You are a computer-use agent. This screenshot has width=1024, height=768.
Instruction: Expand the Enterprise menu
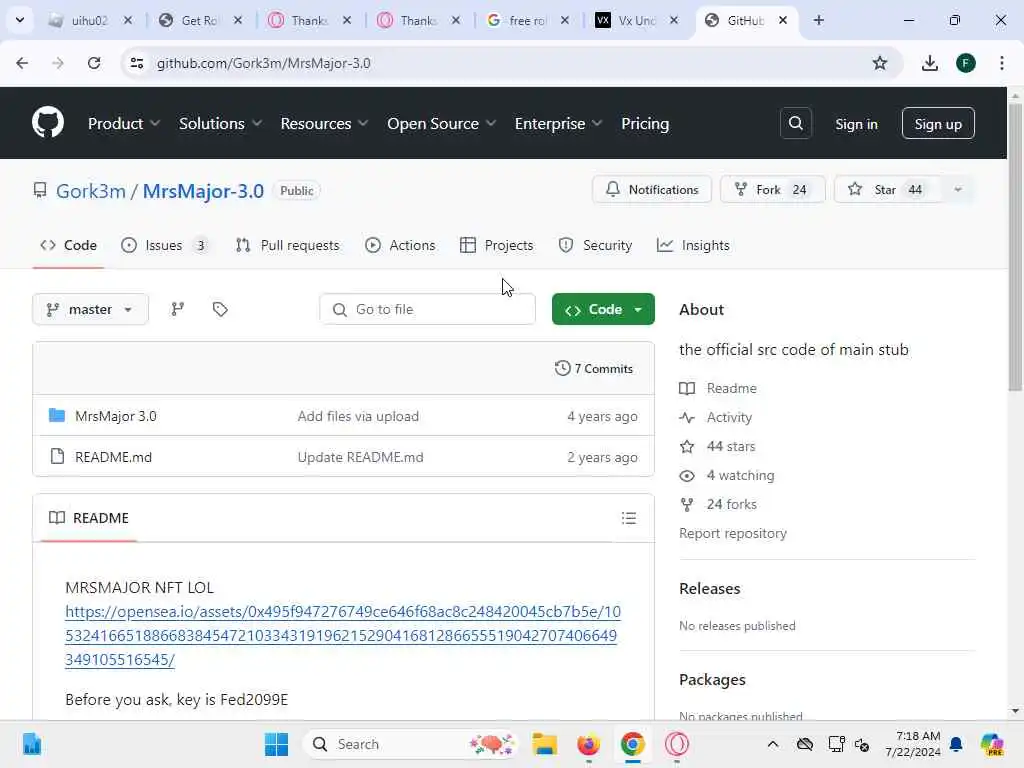pyautogui.click(x=558, y=123)
